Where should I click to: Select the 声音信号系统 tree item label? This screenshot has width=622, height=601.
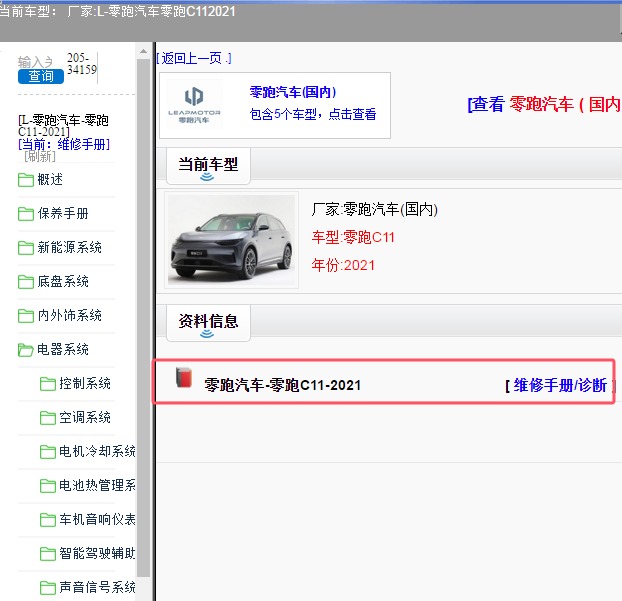click(x=97, y=588)
